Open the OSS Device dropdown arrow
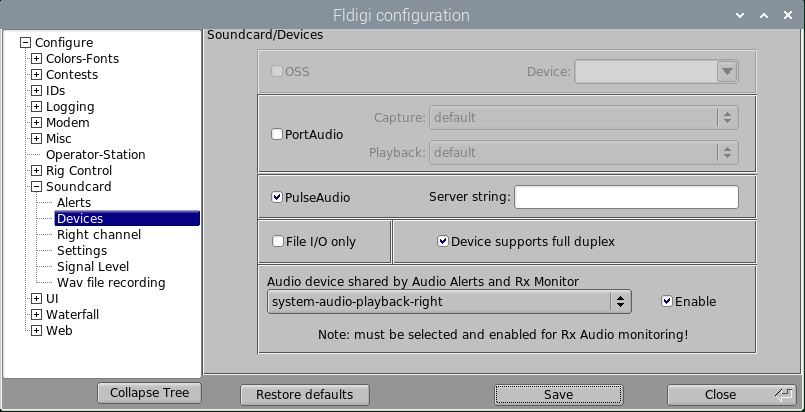The width and height of the screenshot is (805, 412). (727, 71)
